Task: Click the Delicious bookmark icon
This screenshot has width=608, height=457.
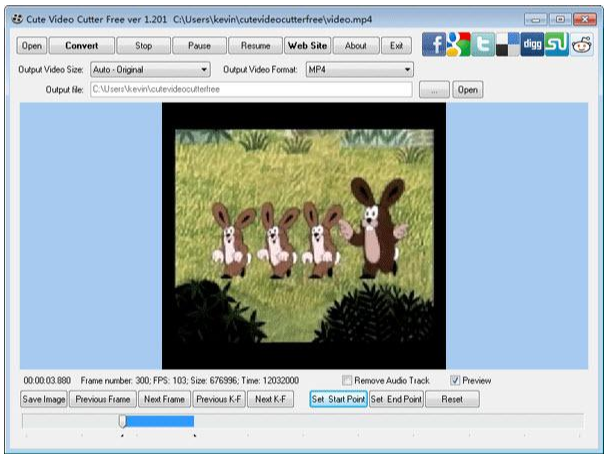Action: coord(507,45)
